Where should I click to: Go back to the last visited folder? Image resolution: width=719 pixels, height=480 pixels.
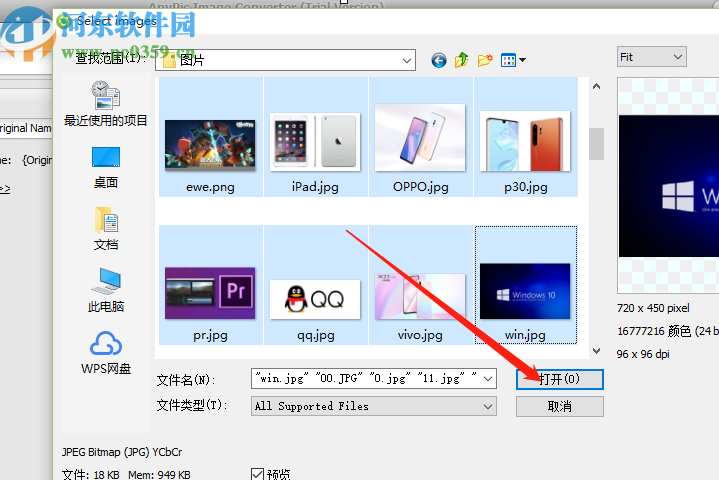tap(439, 60)
